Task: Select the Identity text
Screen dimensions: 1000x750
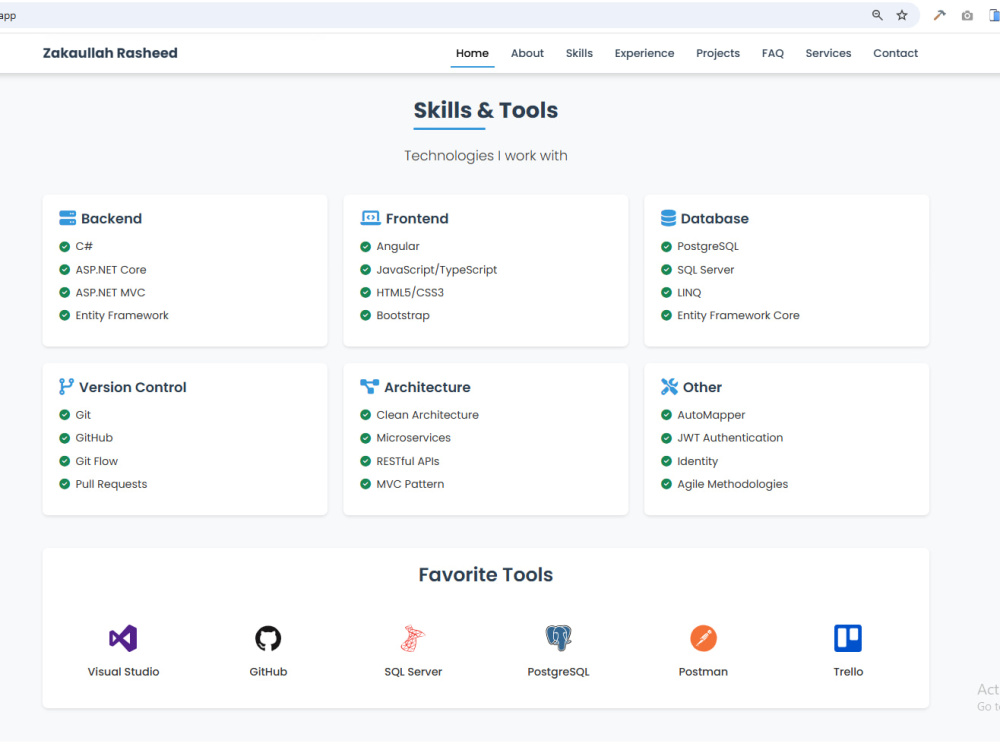Action: 697,461
